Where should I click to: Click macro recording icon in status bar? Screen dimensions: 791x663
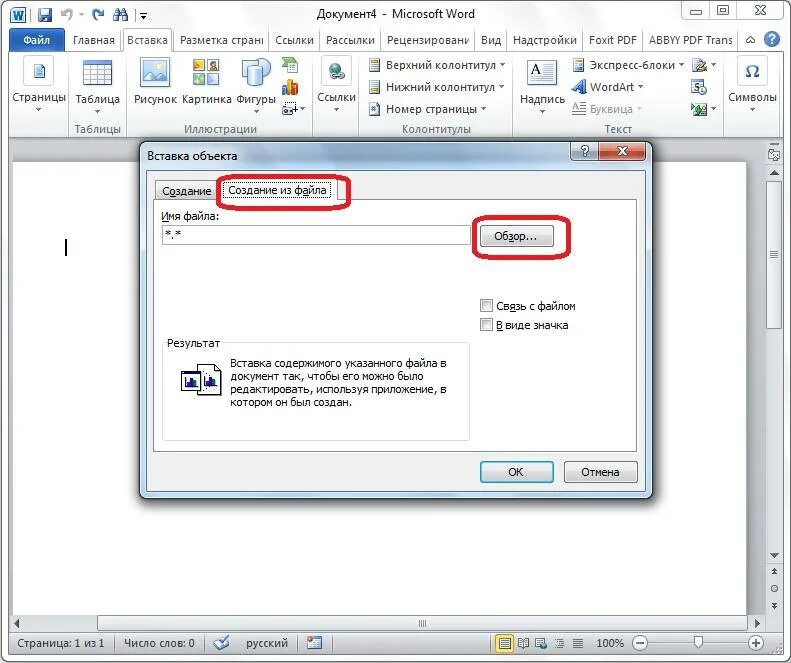coord(314,643)
